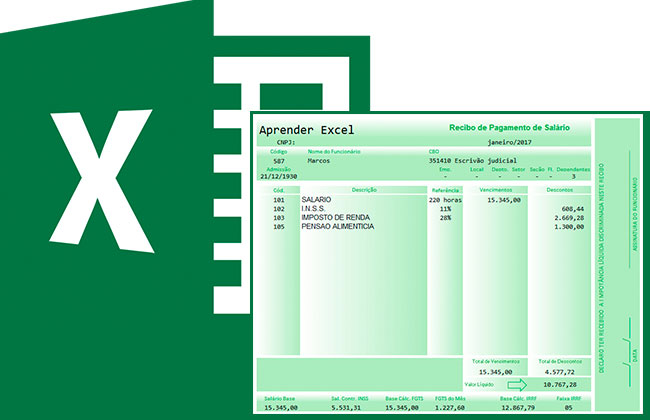Select code '101' in Cód. column
Image resolution: width=650 pixels, height=420 pixels.
coord(279,200)
